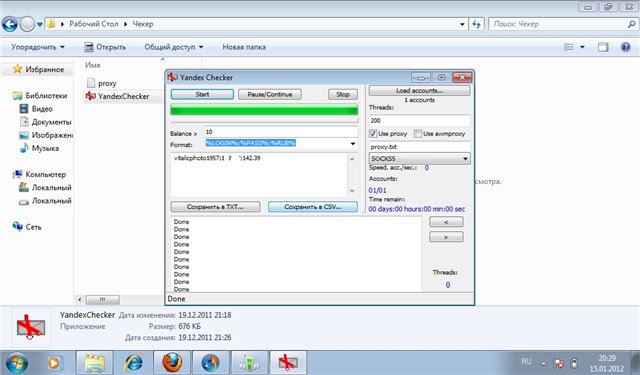The image size is (640, 375).
Task: Click the Explorer Forward navigation button
Action: [x=27, y=24]
